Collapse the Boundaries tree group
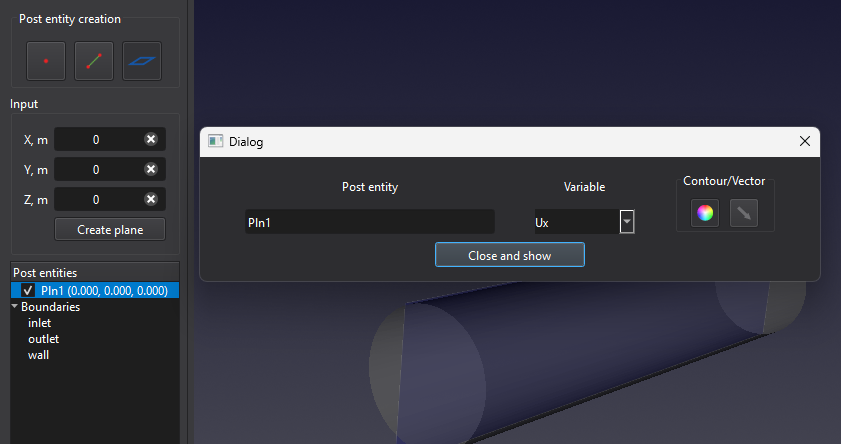Screen dimensions: 841x444 pyautogui.click(x=15, y=307)
